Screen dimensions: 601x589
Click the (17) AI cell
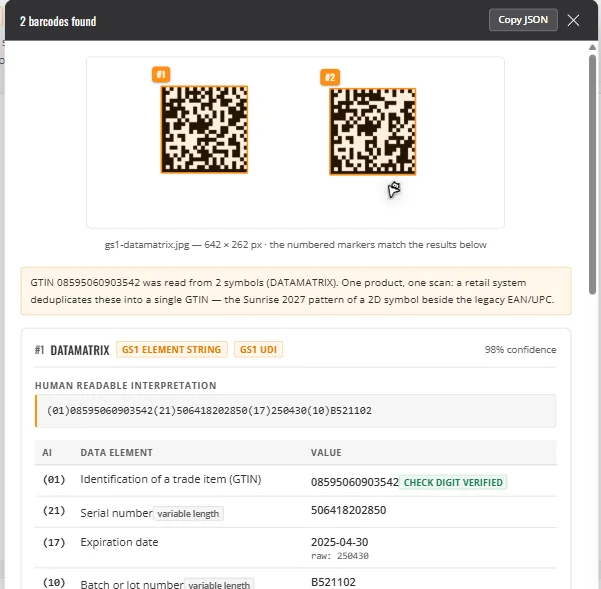click(x=54, y=543)
